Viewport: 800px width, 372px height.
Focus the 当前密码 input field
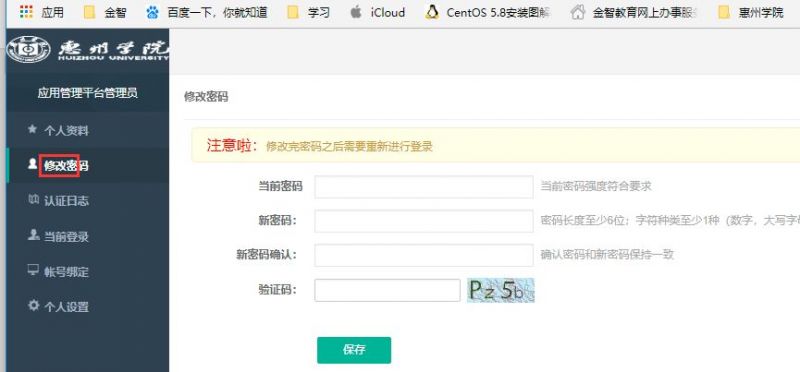click(424, 187)
